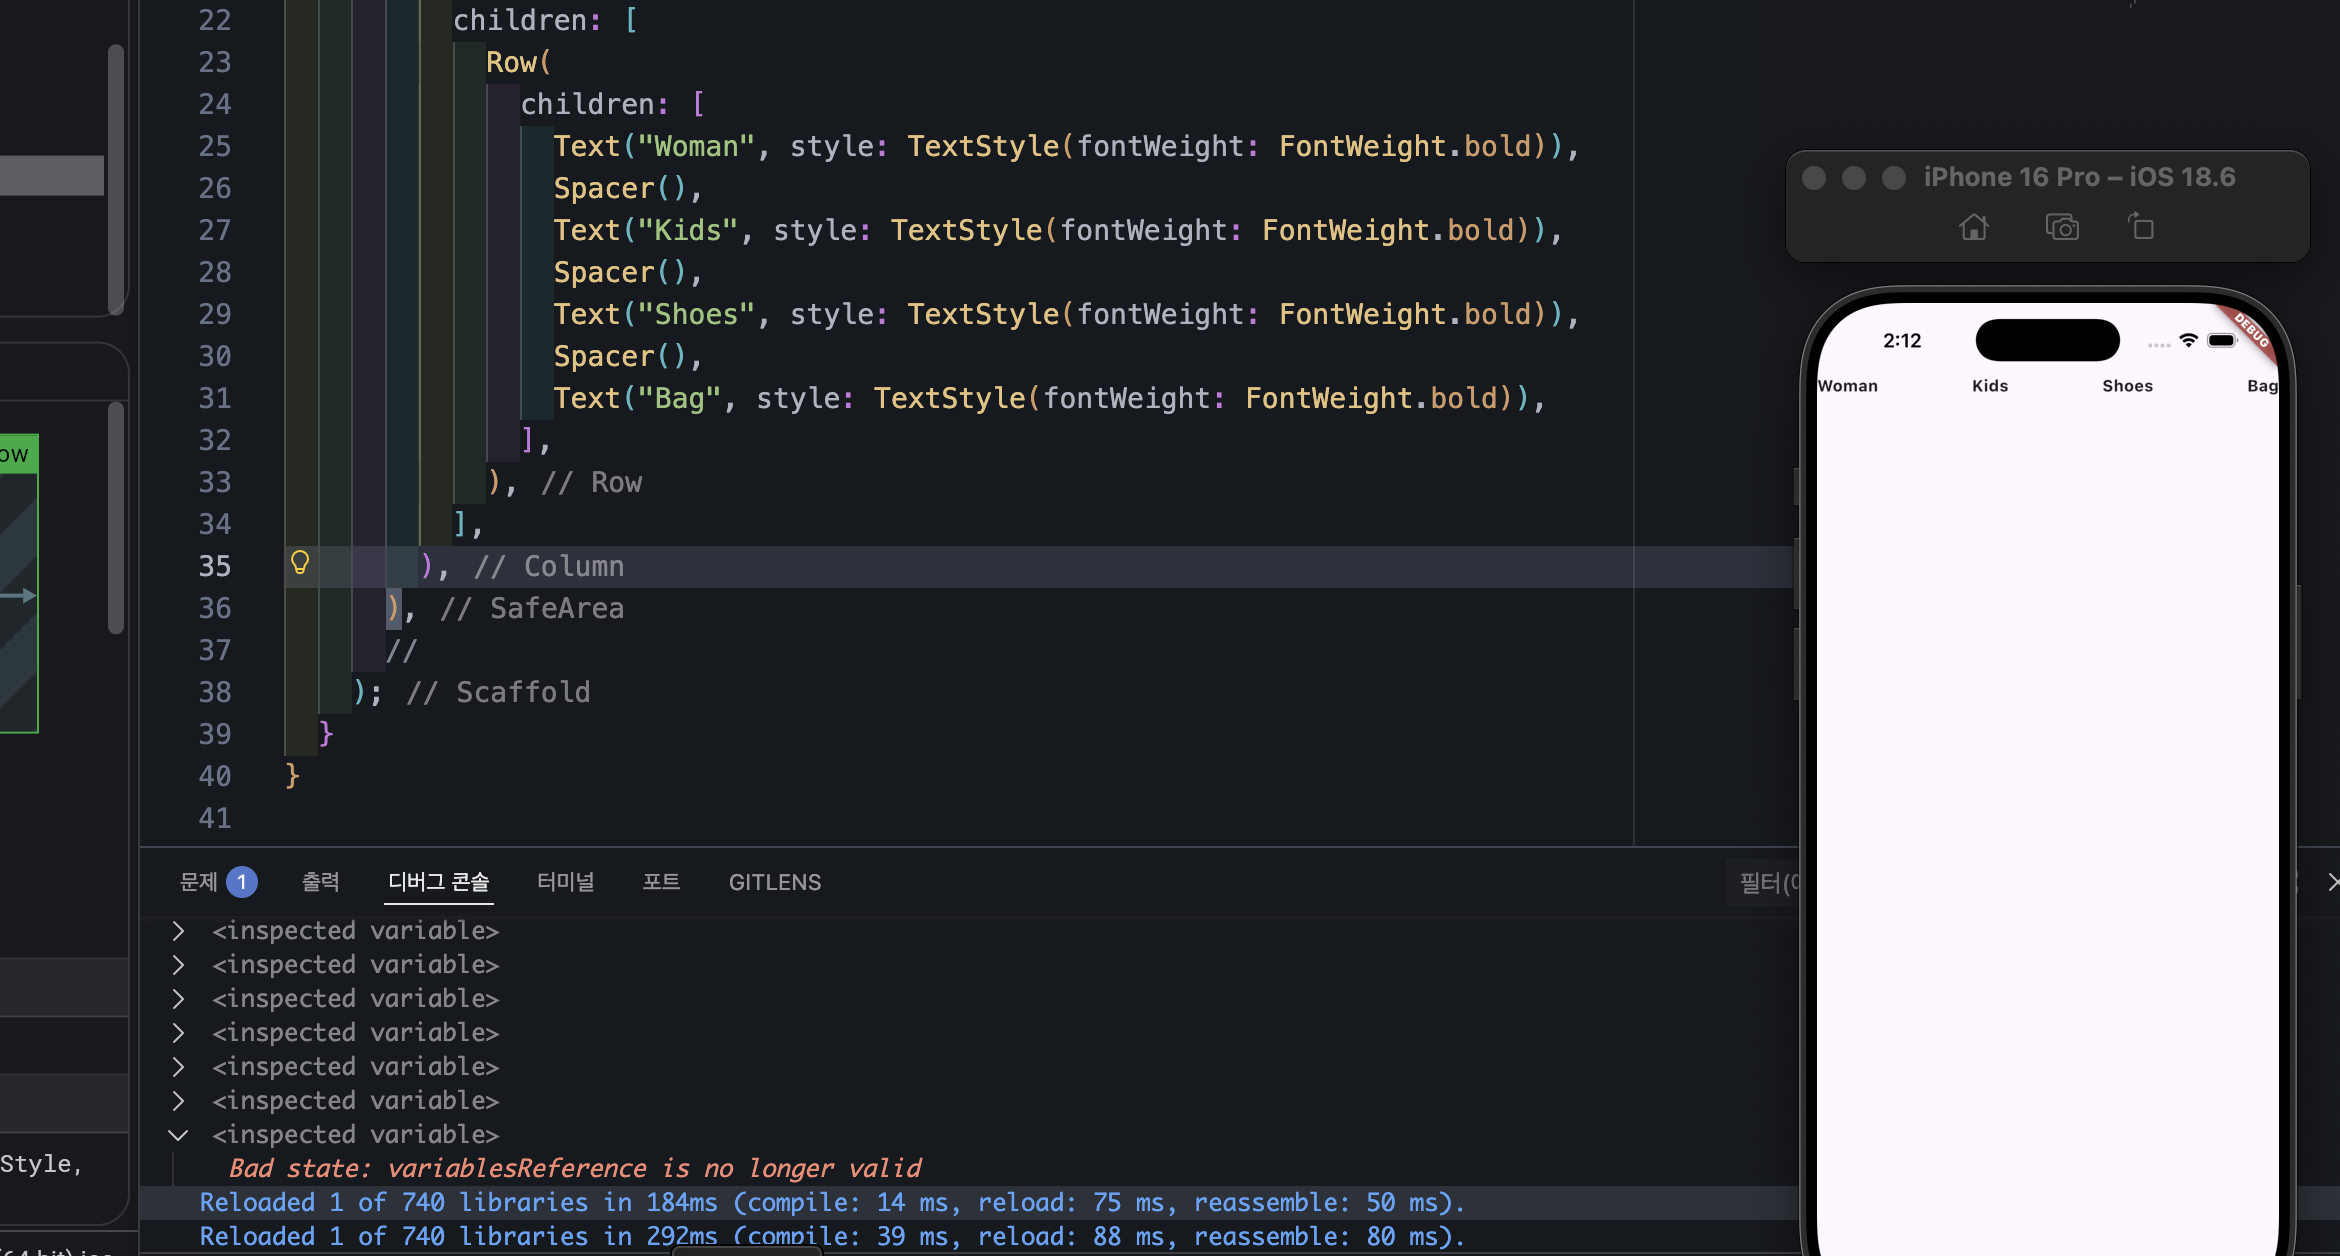
Task: Open the 터미널 terminal tab
Action: (566, 882)
